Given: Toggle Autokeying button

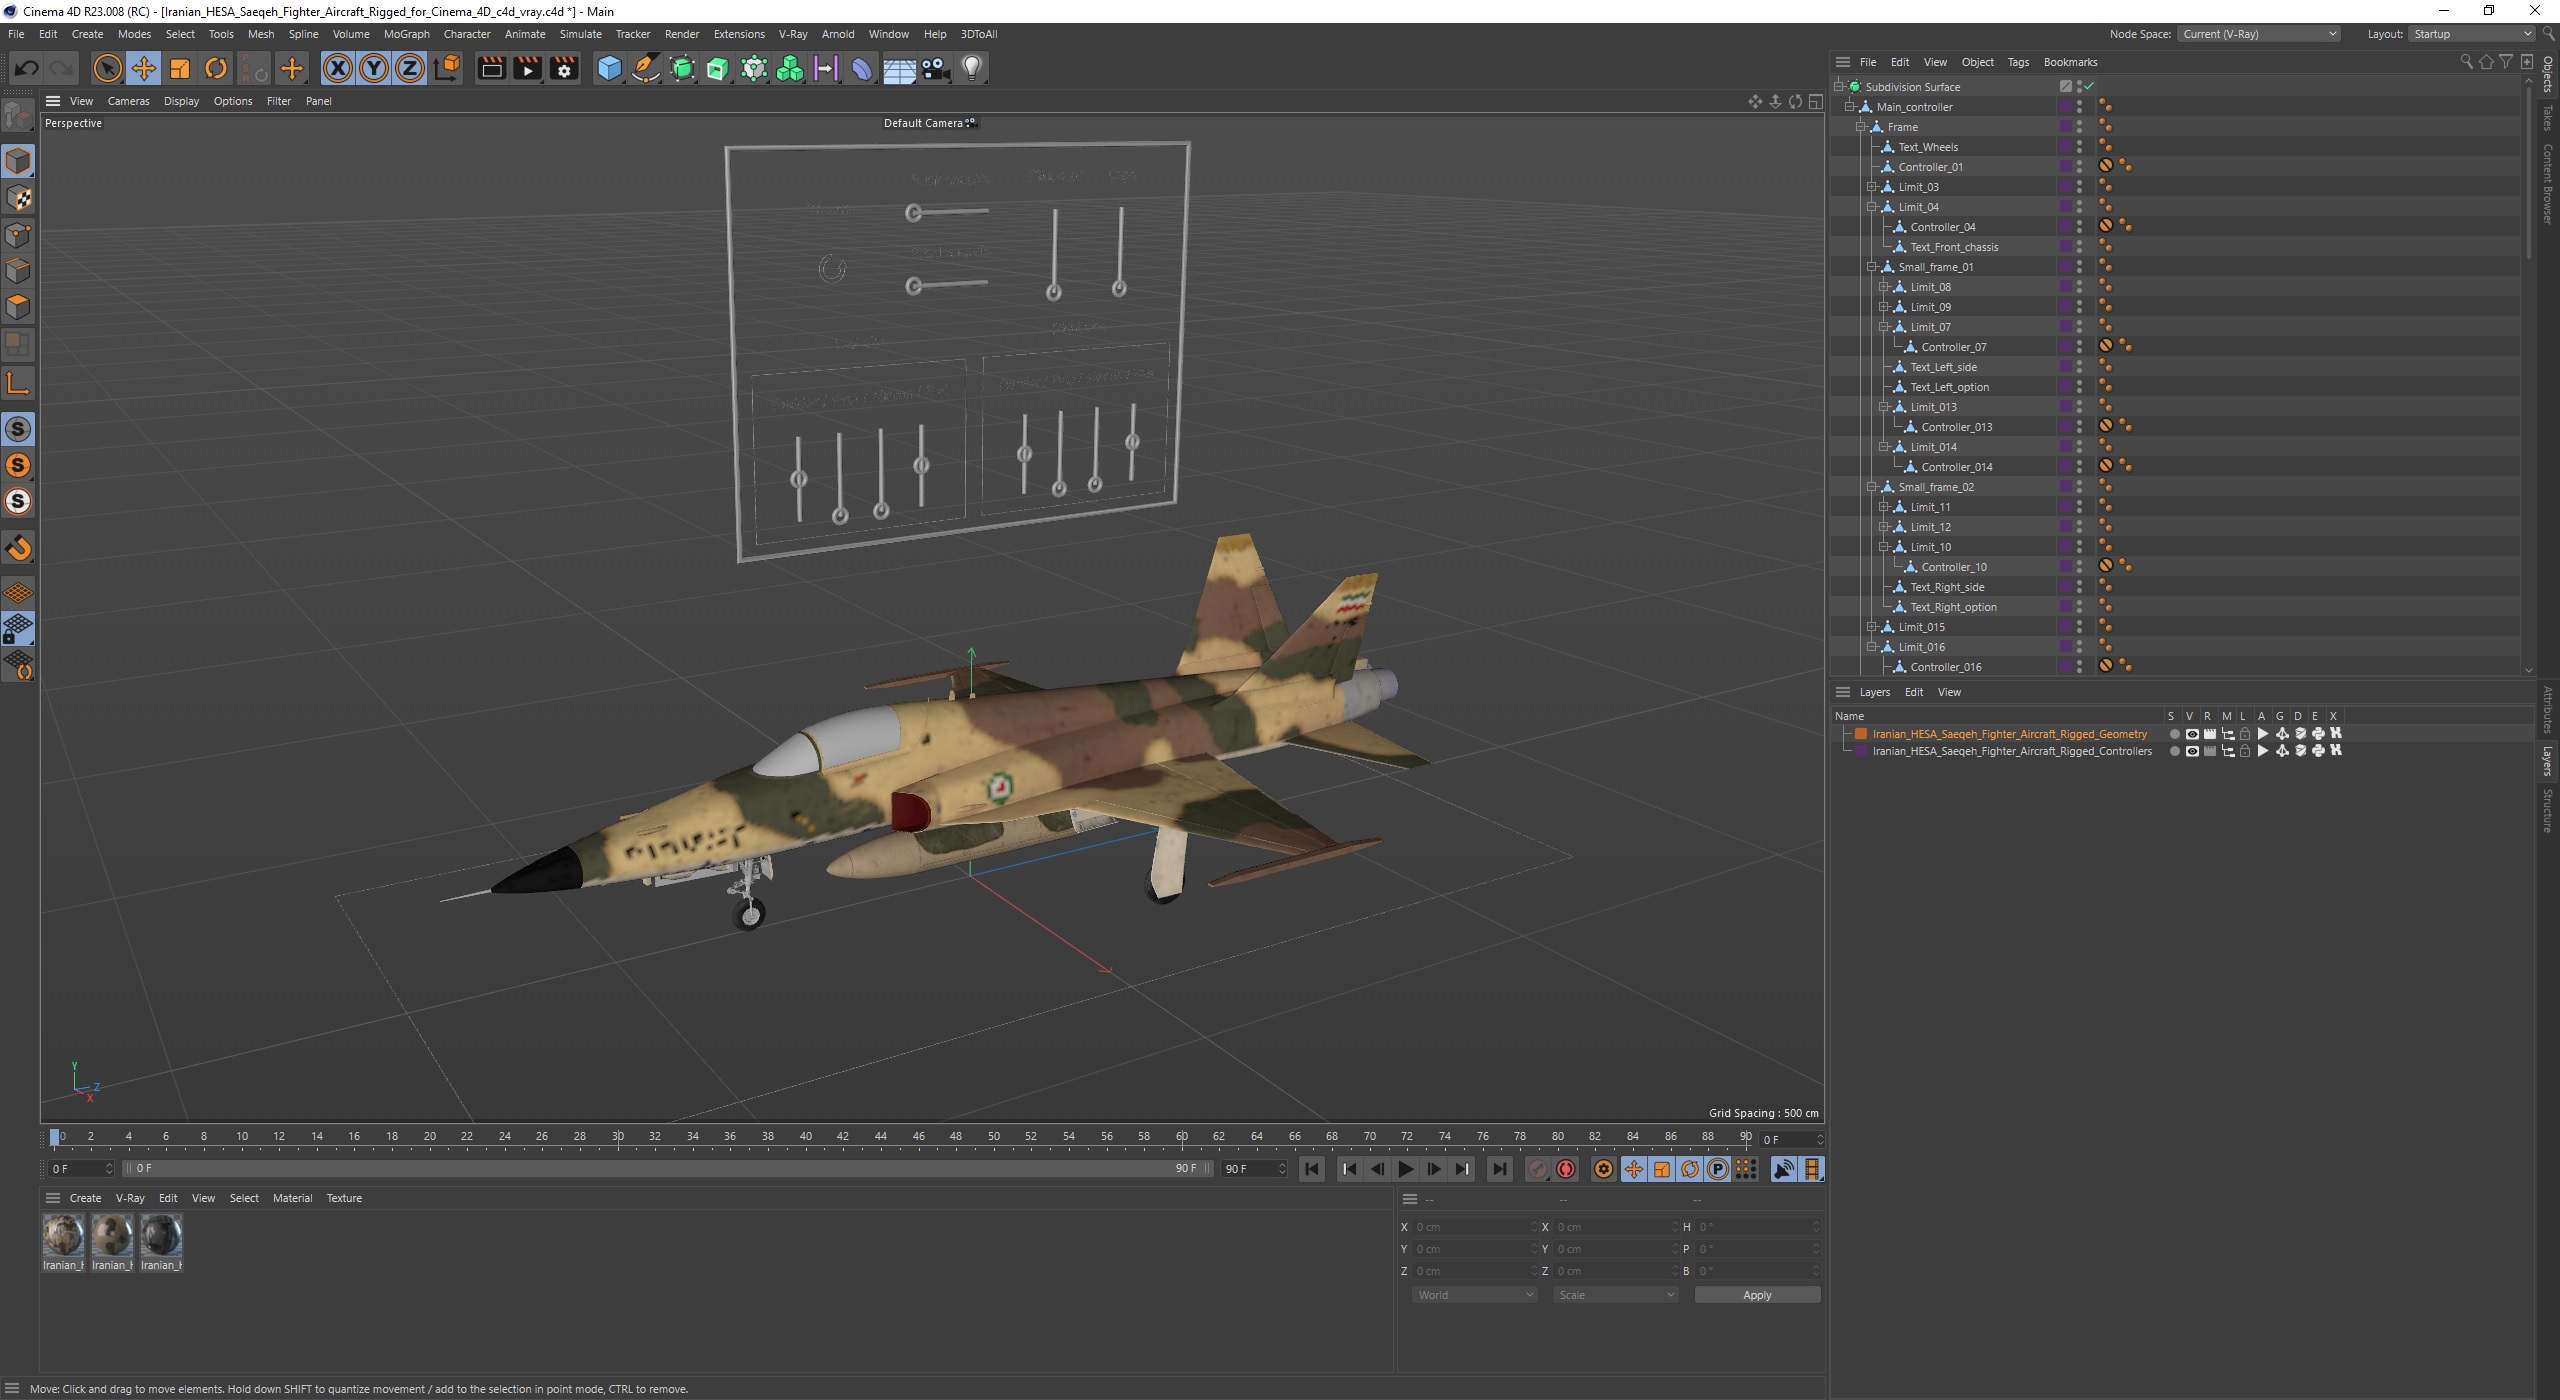Looking at the screenshot, I should 1566,1169.
